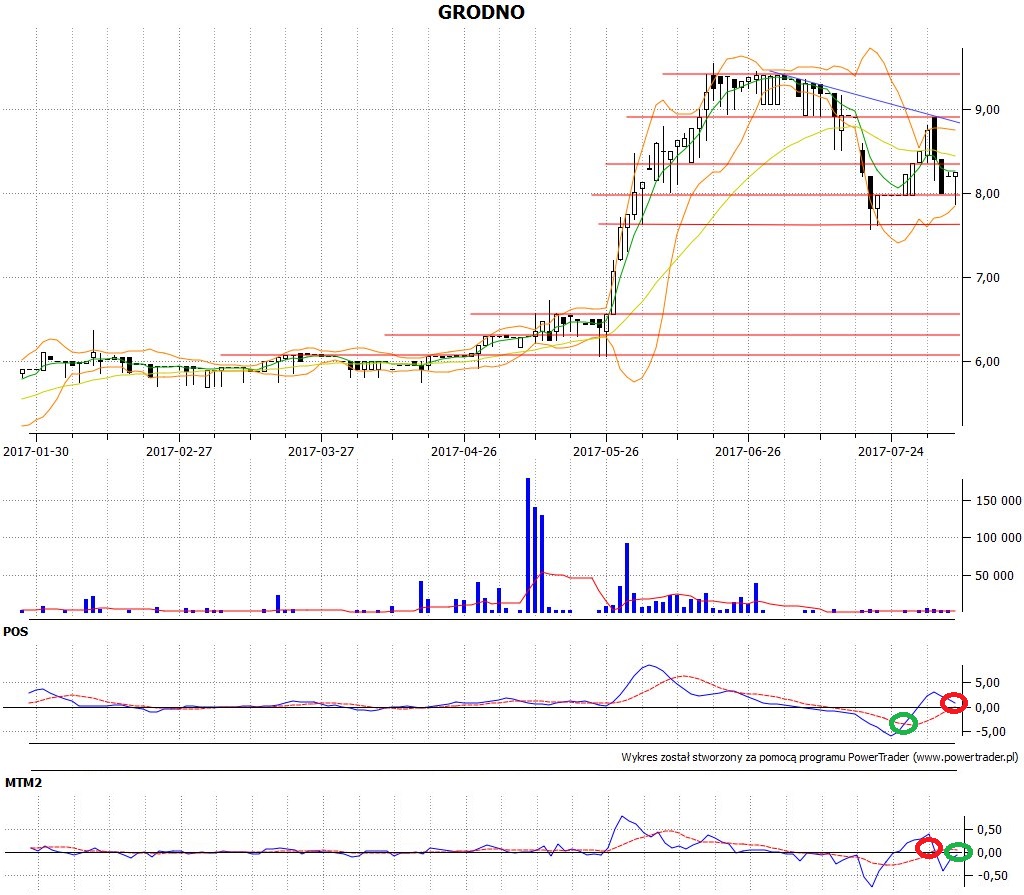Click the 6,00 price axis value
Image resolution: width=1024 pixels, height=895 pixels.
[x=987, y=361]
